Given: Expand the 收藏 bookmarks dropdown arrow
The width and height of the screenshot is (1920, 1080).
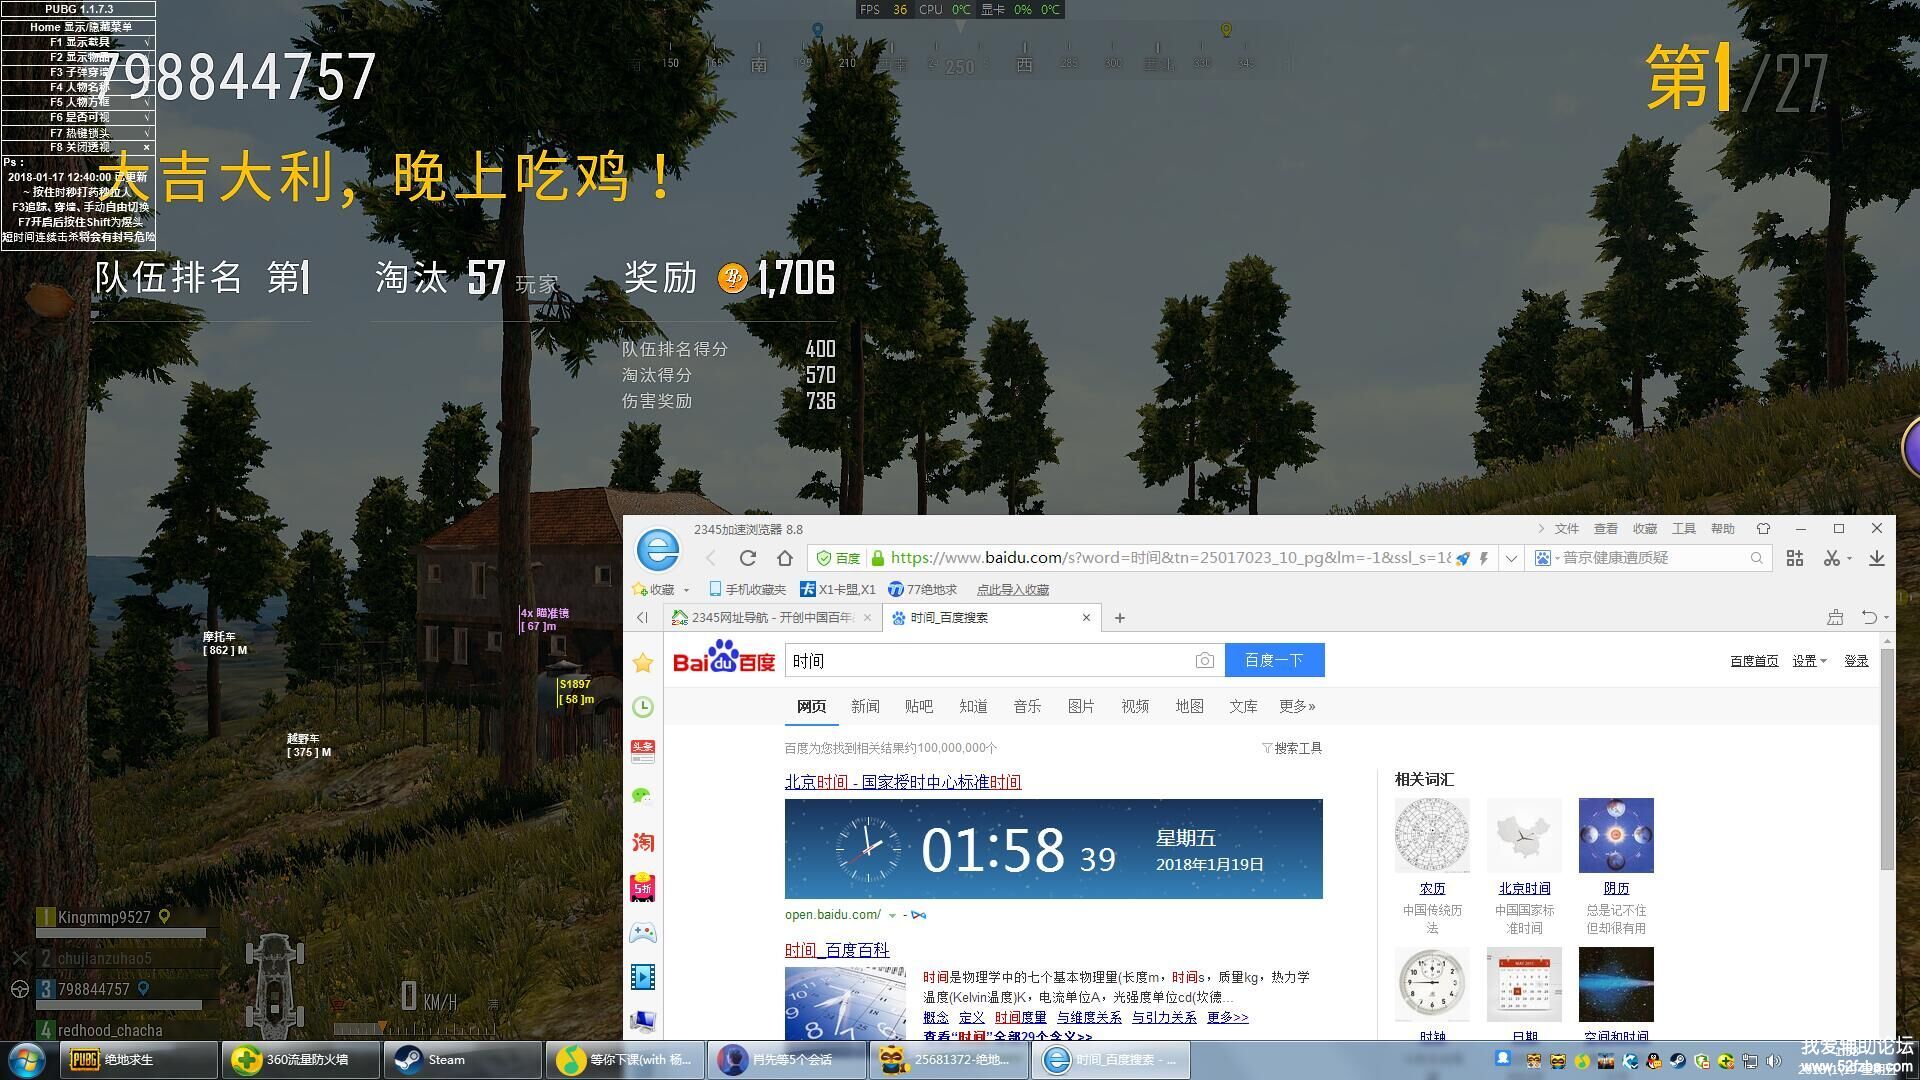Looking at the screenshot, I should [687, 590].
